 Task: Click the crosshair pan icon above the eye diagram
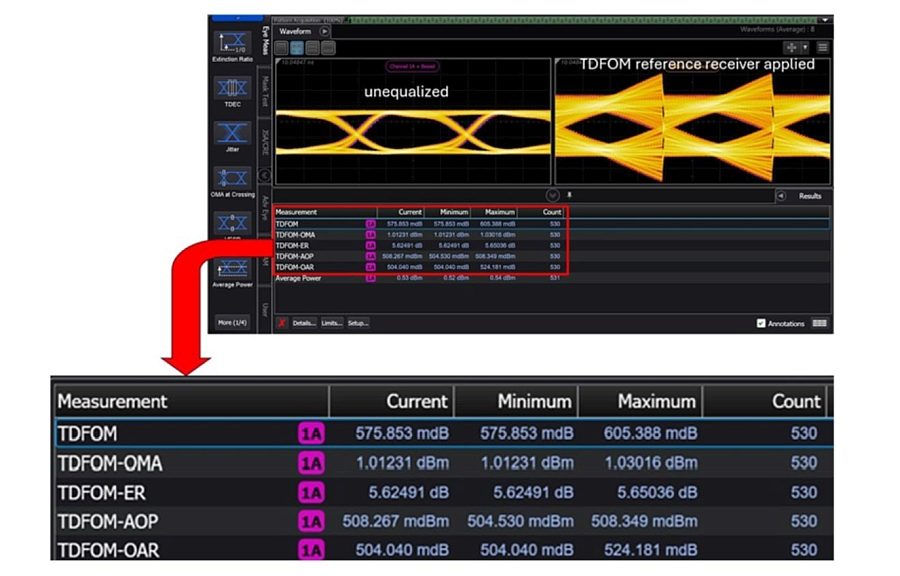[791, 45]
